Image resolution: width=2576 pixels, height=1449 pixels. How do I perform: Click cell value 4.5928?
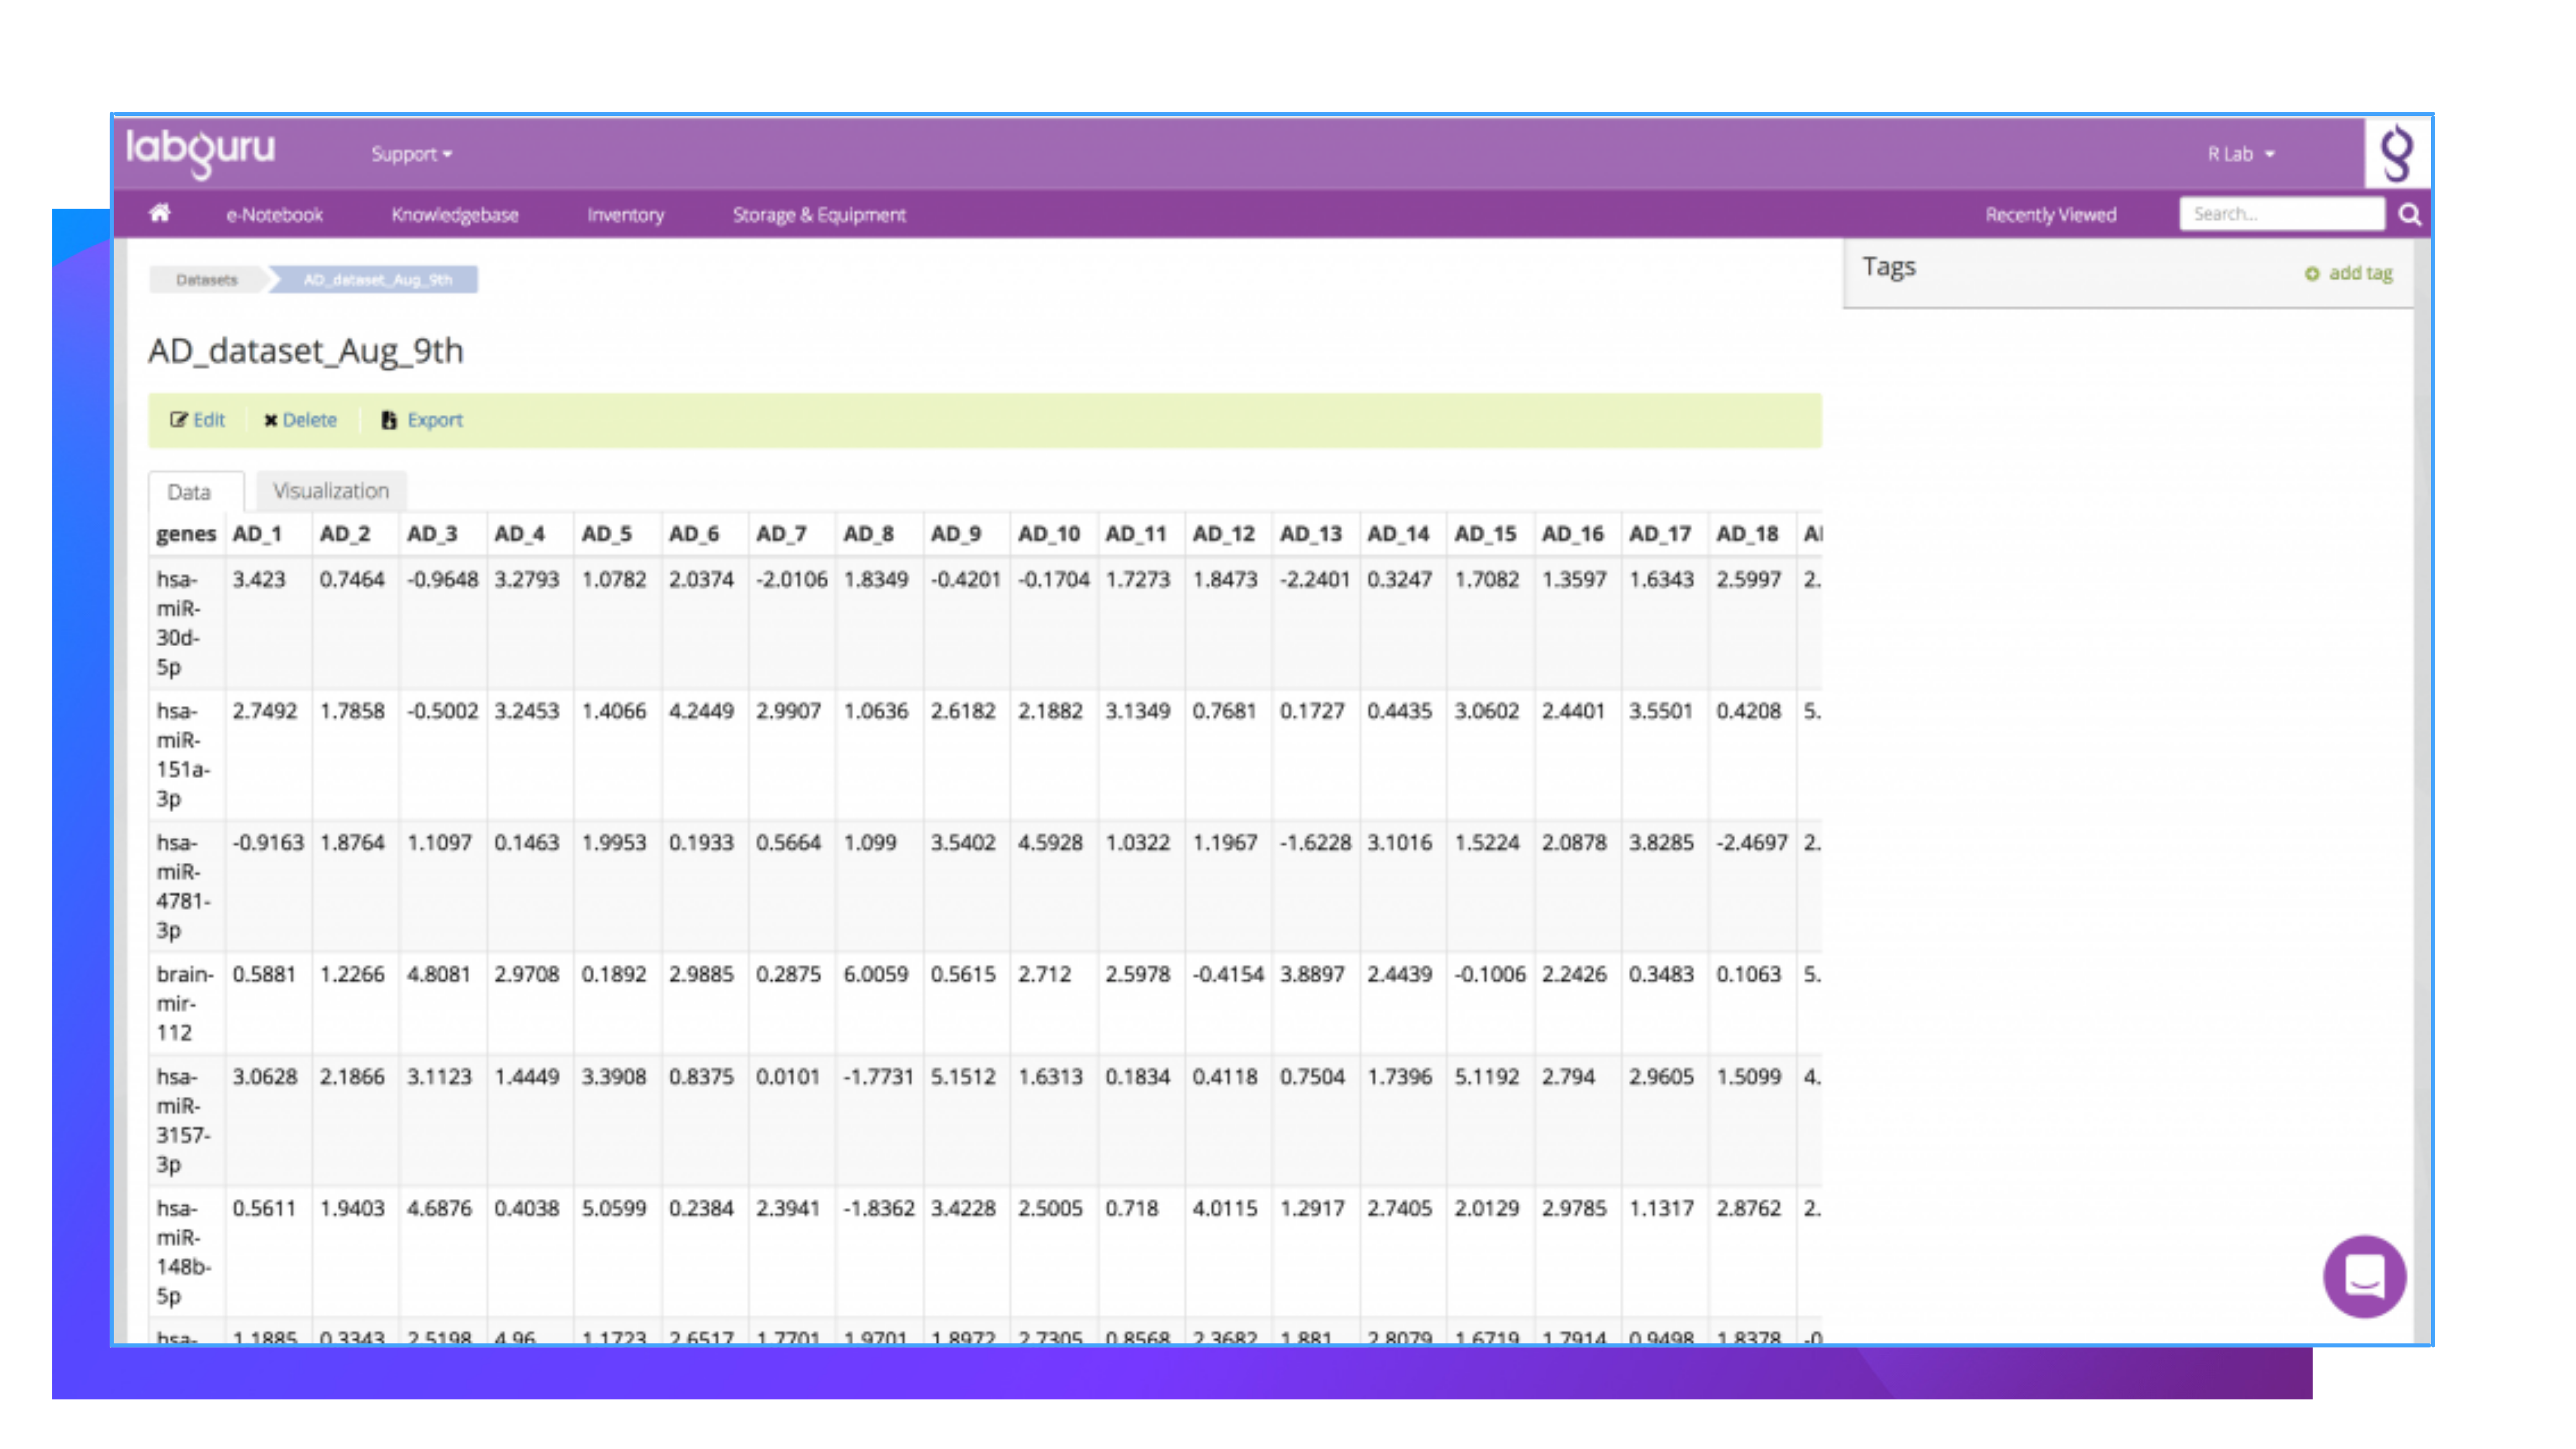(1050, 843)
